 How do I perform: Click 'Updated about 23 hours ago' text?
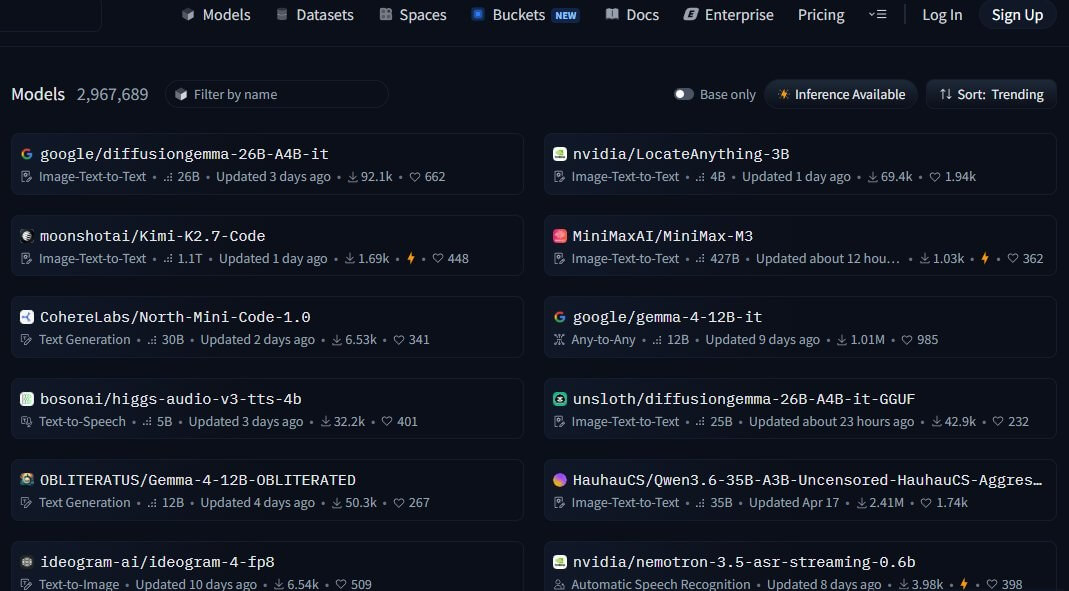(831, 421)
